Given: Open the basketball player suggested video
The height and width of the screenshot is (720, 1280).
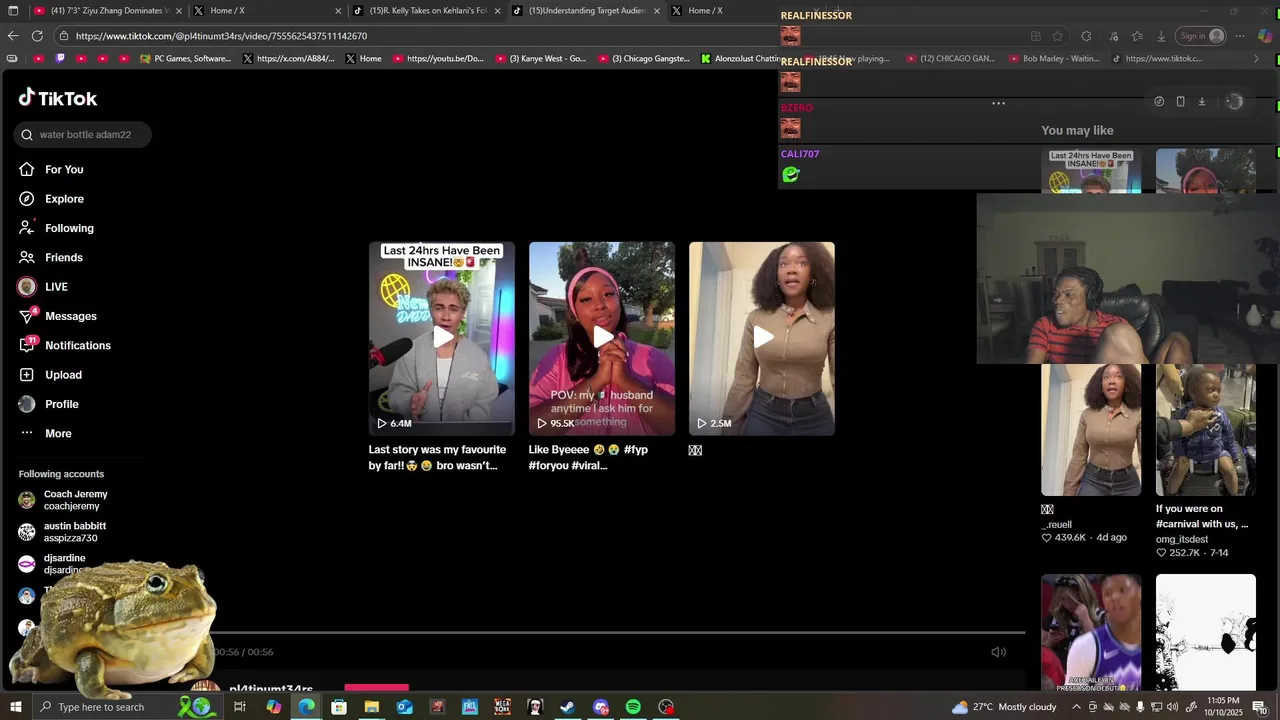Looking at the screenshot, I should (1091, 632).
